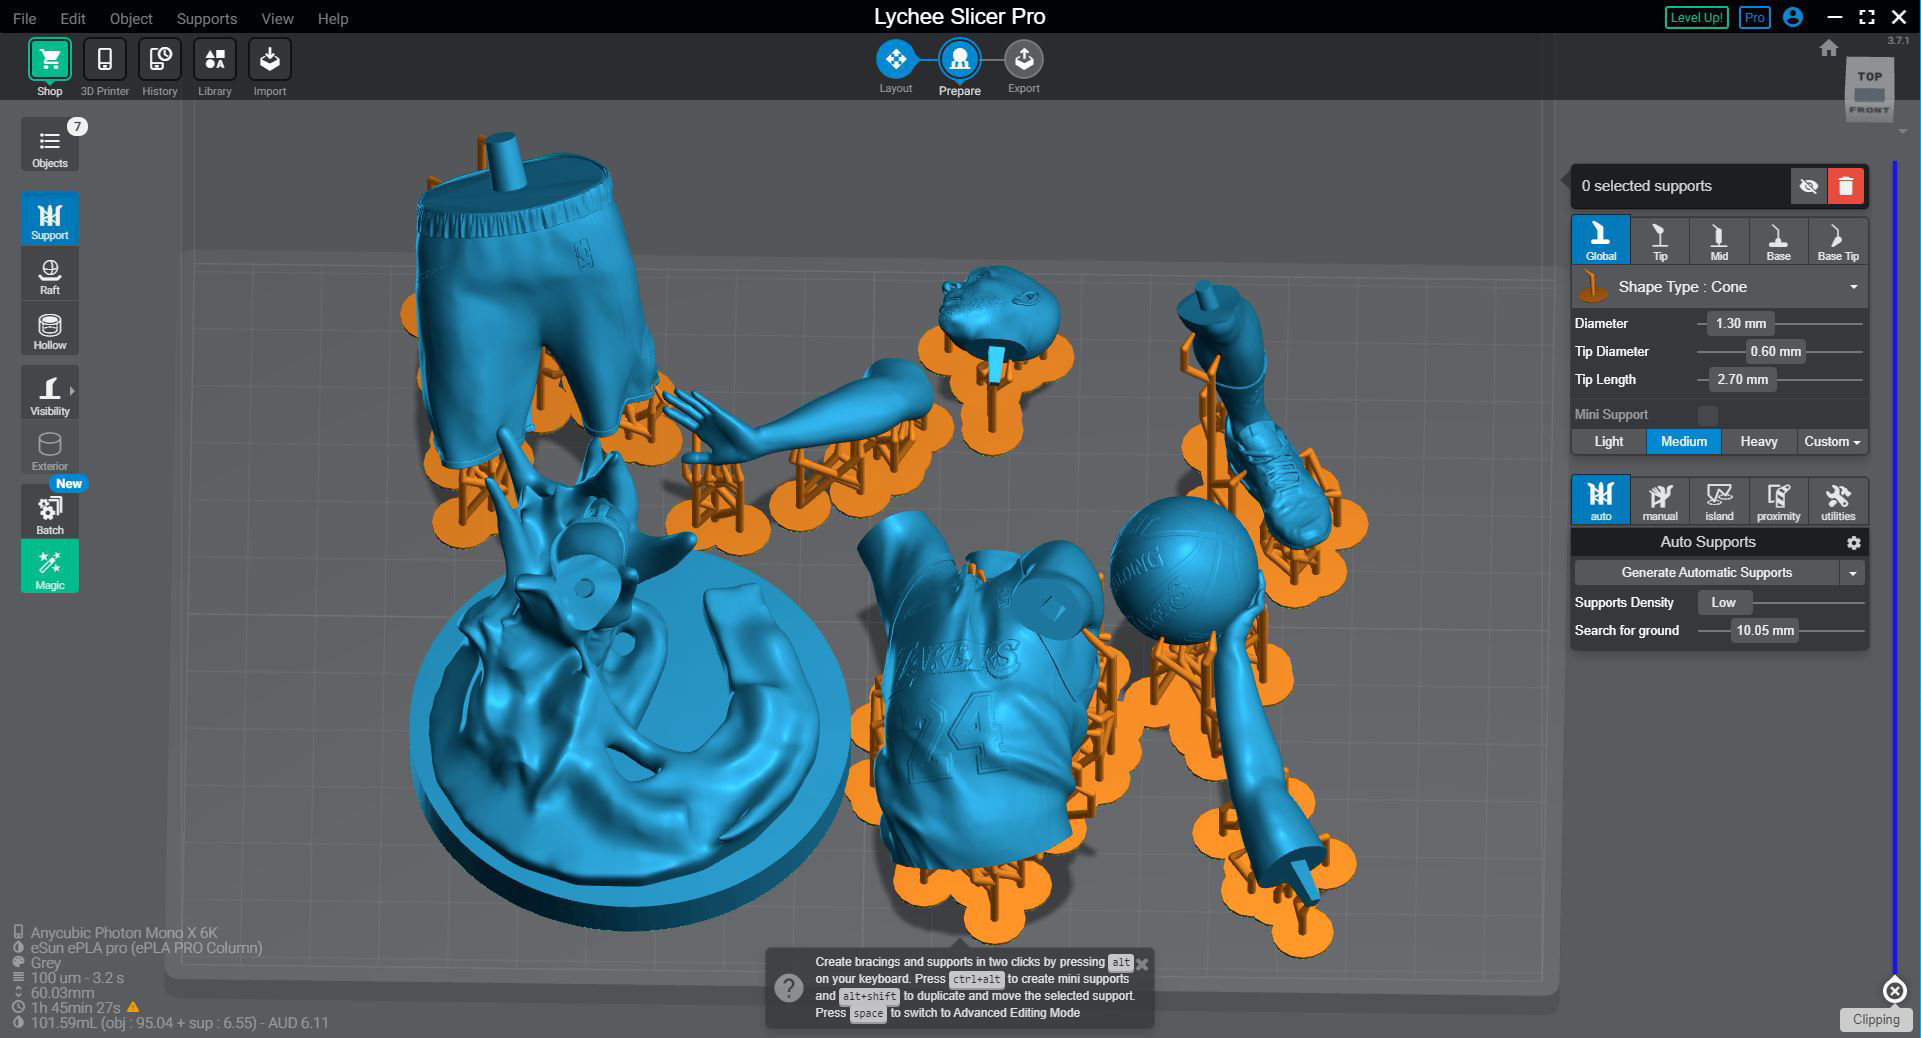Open the Shop icon
The height and width of the screenshot is (1038, 1921).
49,60
